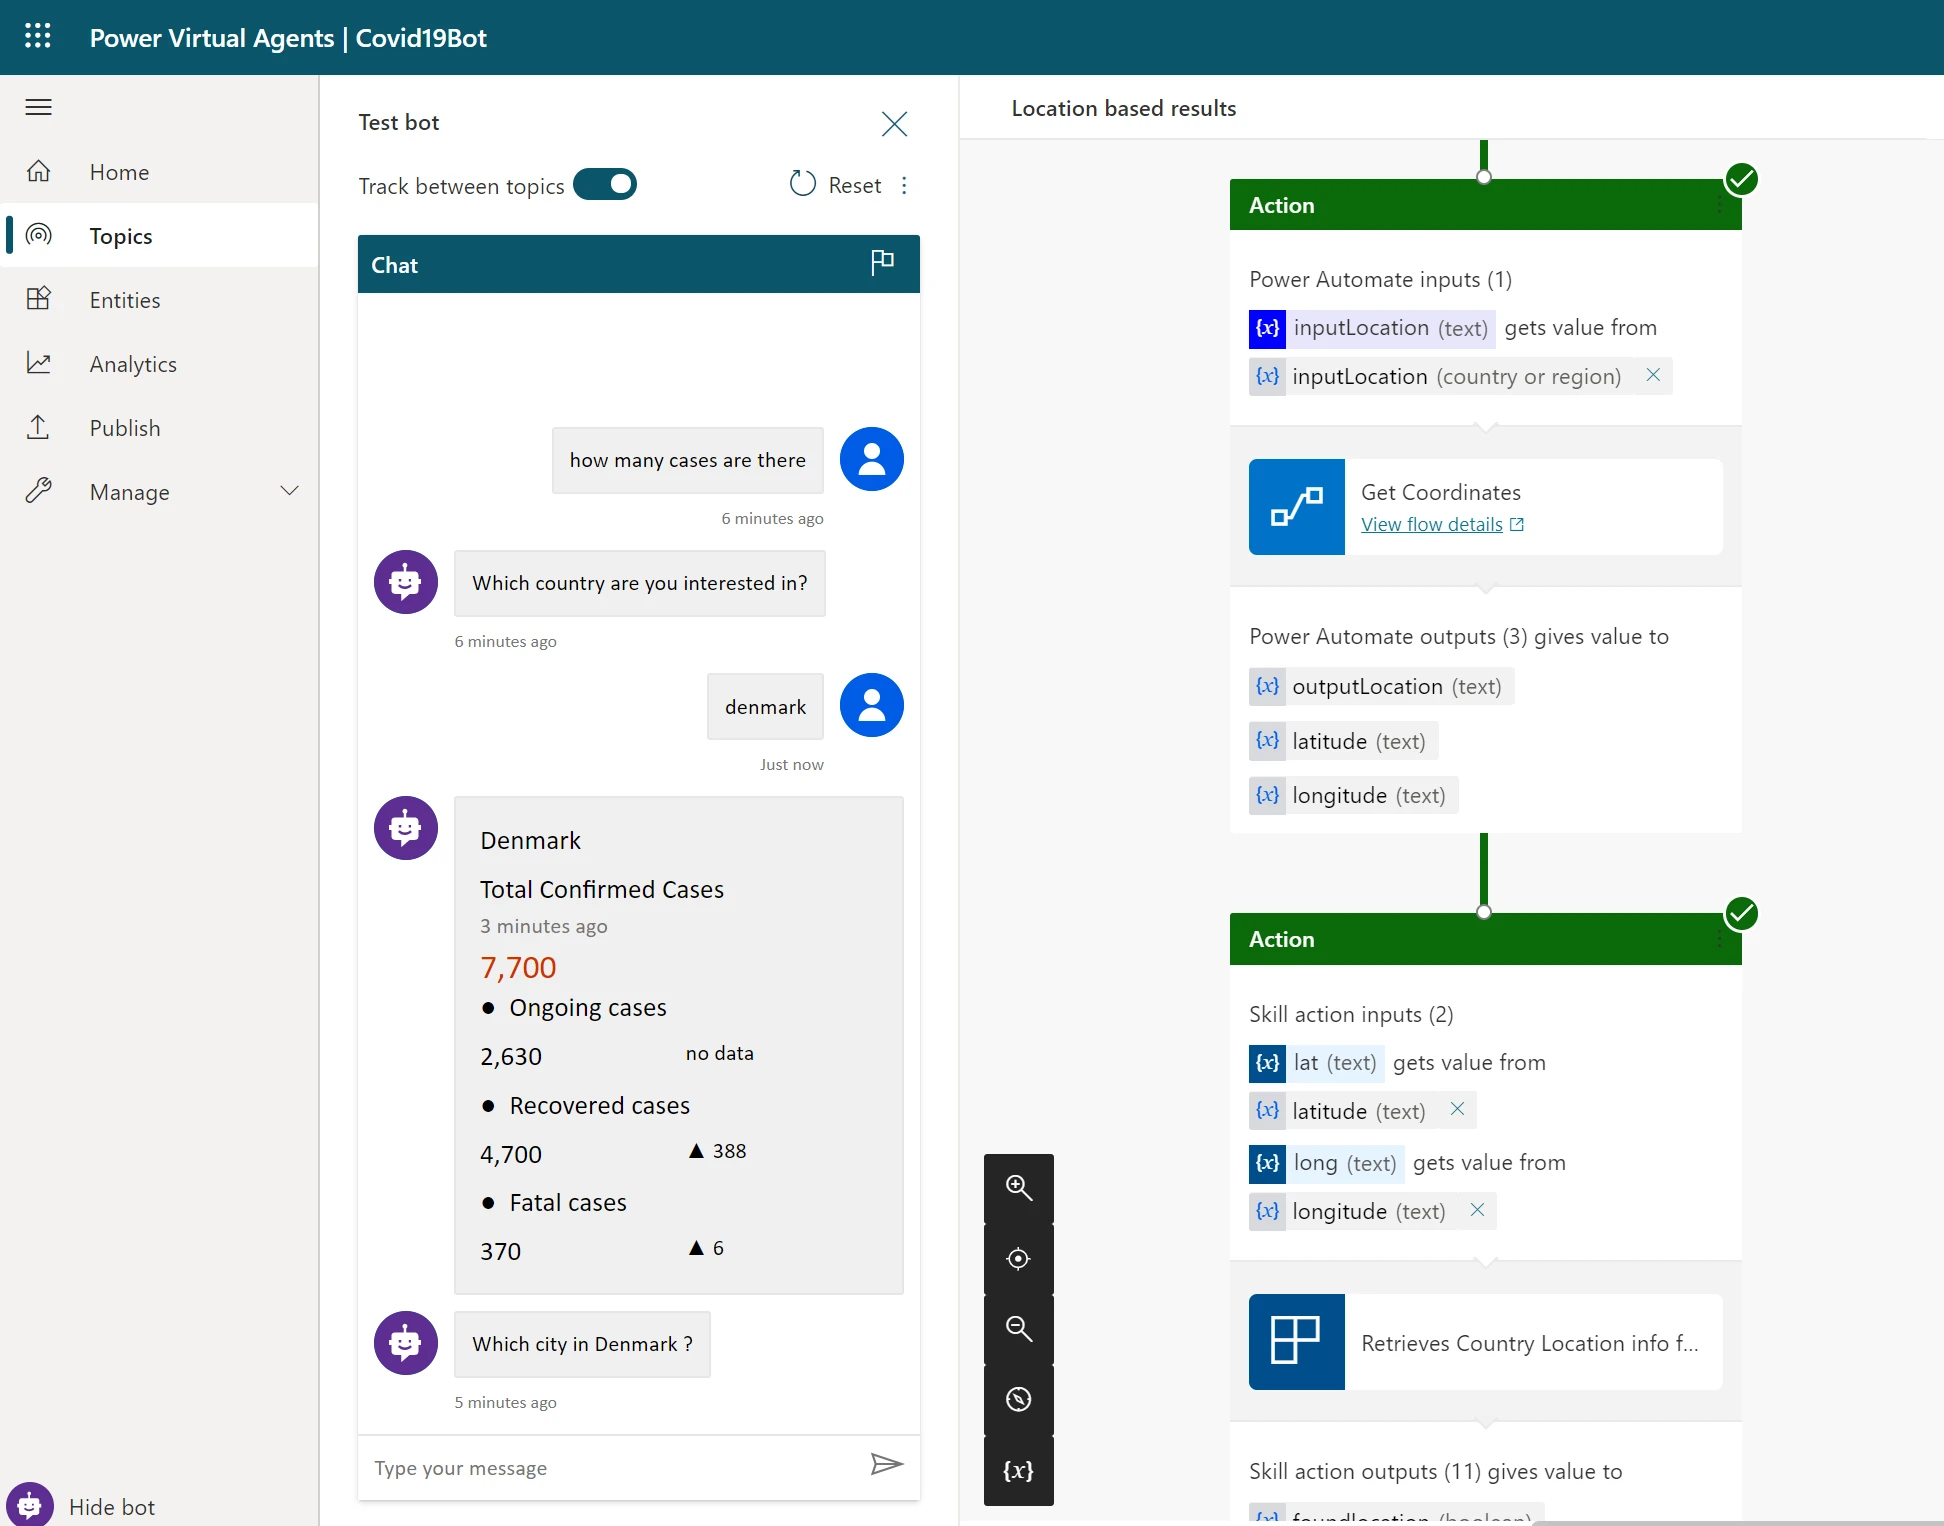This screenshot has height=1526, width=1944.
Task: Open View flow details for Get Coordinates
Action: [1432, 523]
